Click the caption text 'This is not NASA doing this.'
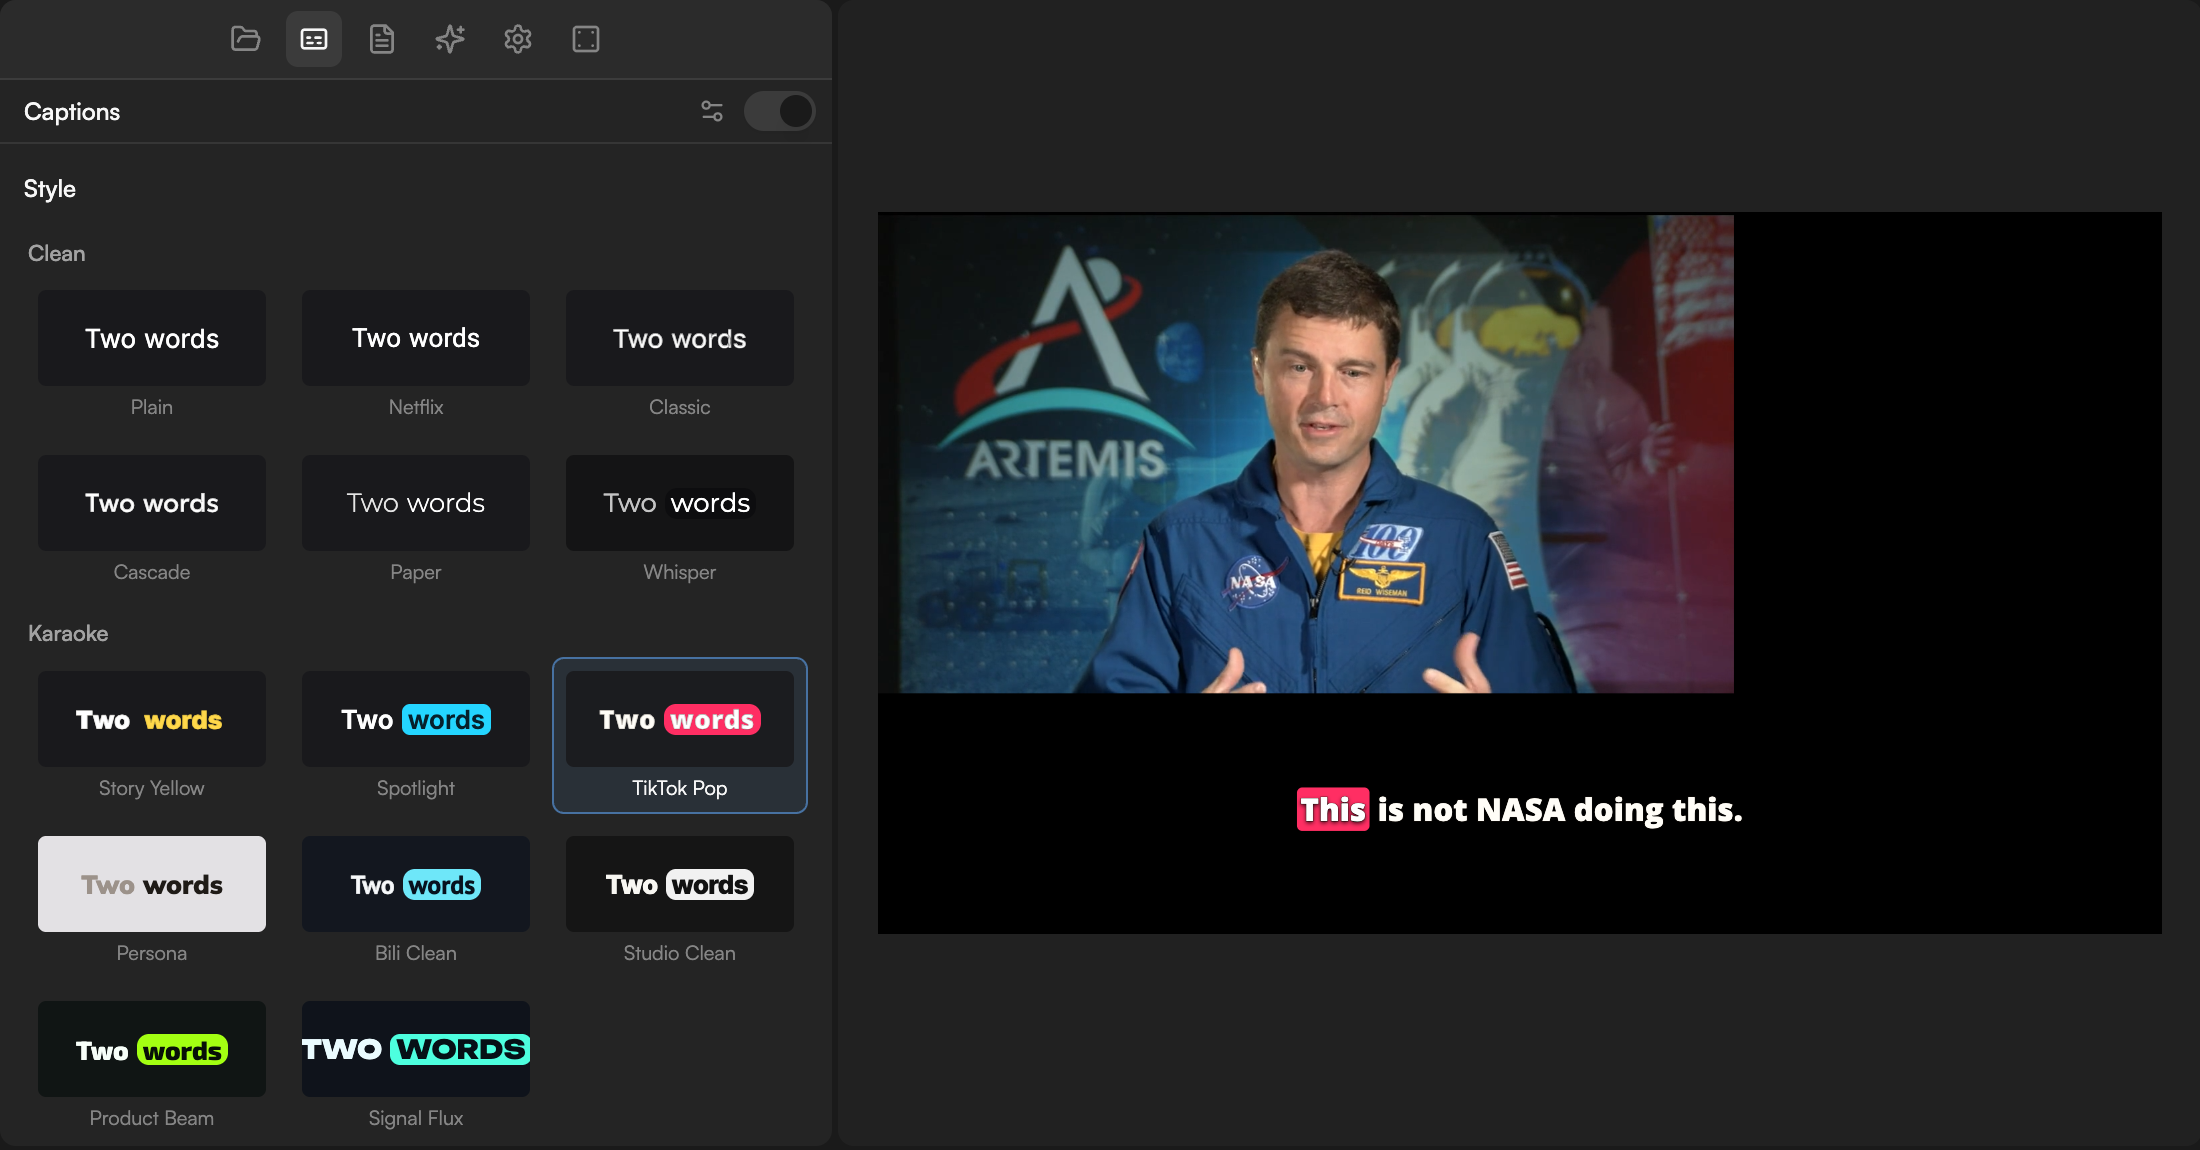 click(x=1519, y=810)
